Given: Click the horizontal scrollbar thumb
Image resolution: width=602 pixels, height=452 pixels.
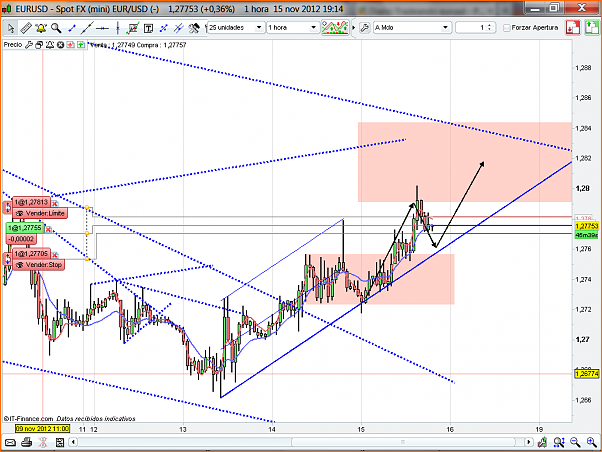Looking at the screenshot, I should click(x=403, y=442).
